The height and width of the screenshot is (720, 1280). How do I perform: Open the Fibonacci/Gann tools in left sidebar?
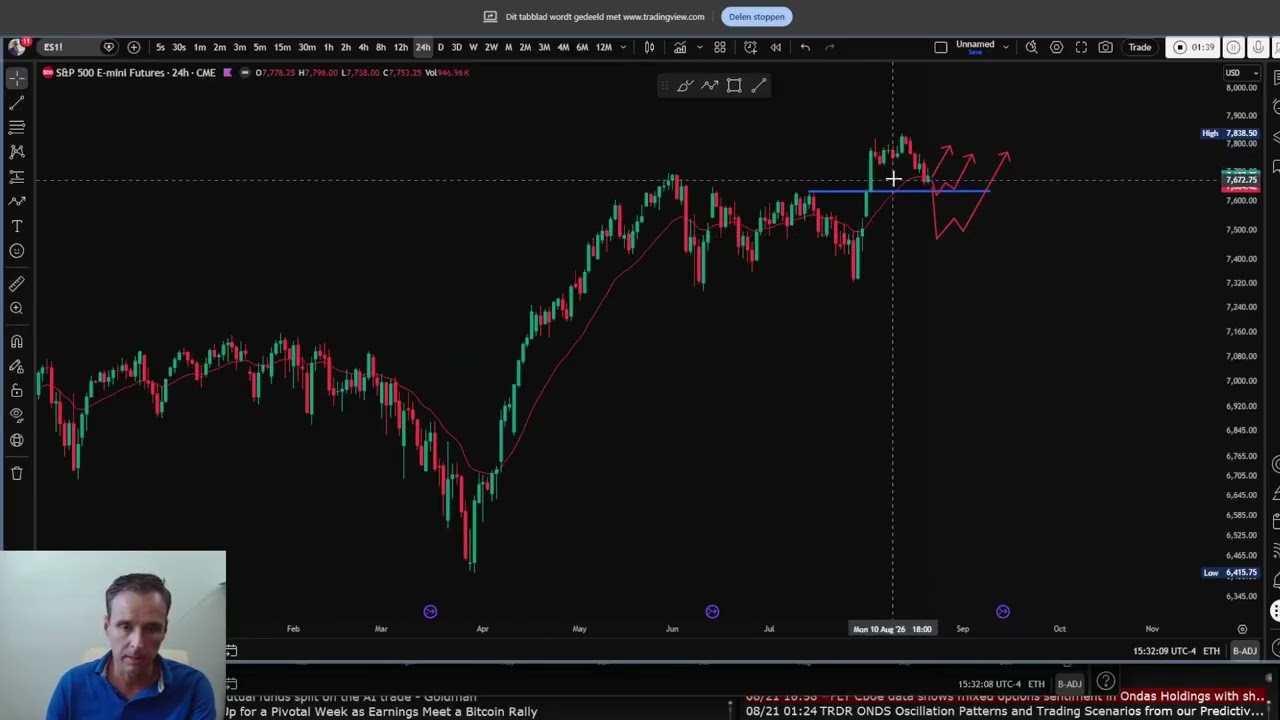tap(17, 127)
